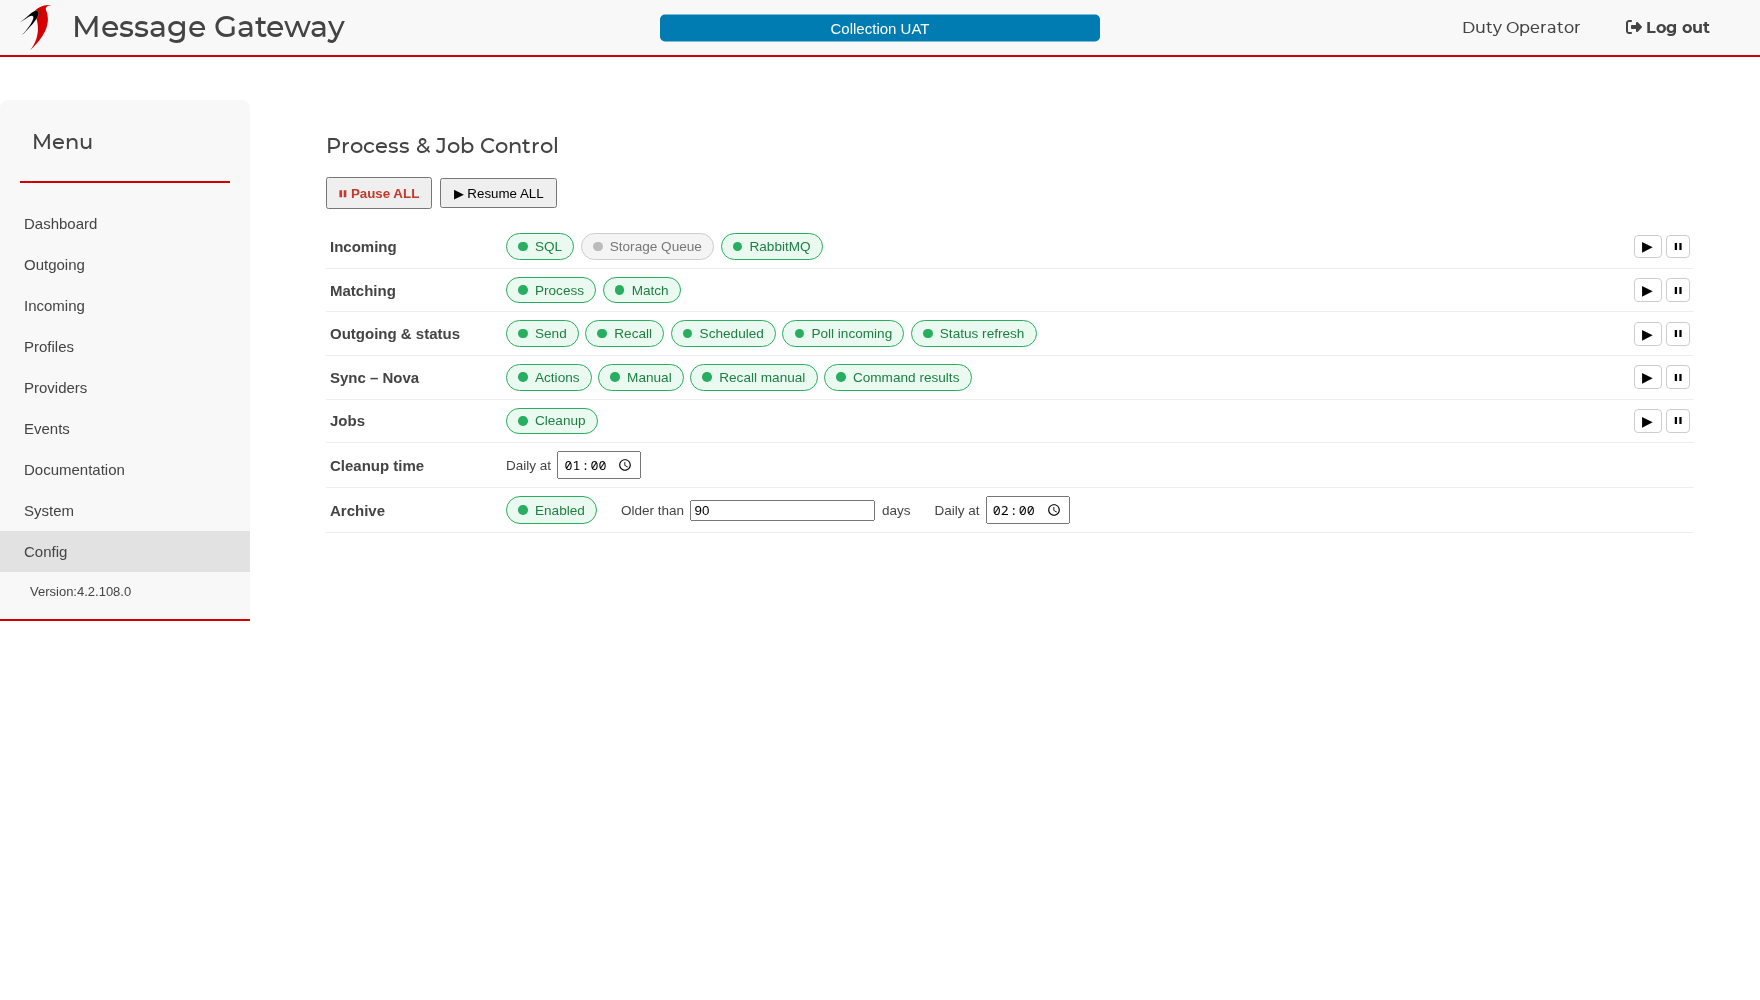Resume the Sync – Nova row
This screenshot has width=1760, height=1000.
1647,378
